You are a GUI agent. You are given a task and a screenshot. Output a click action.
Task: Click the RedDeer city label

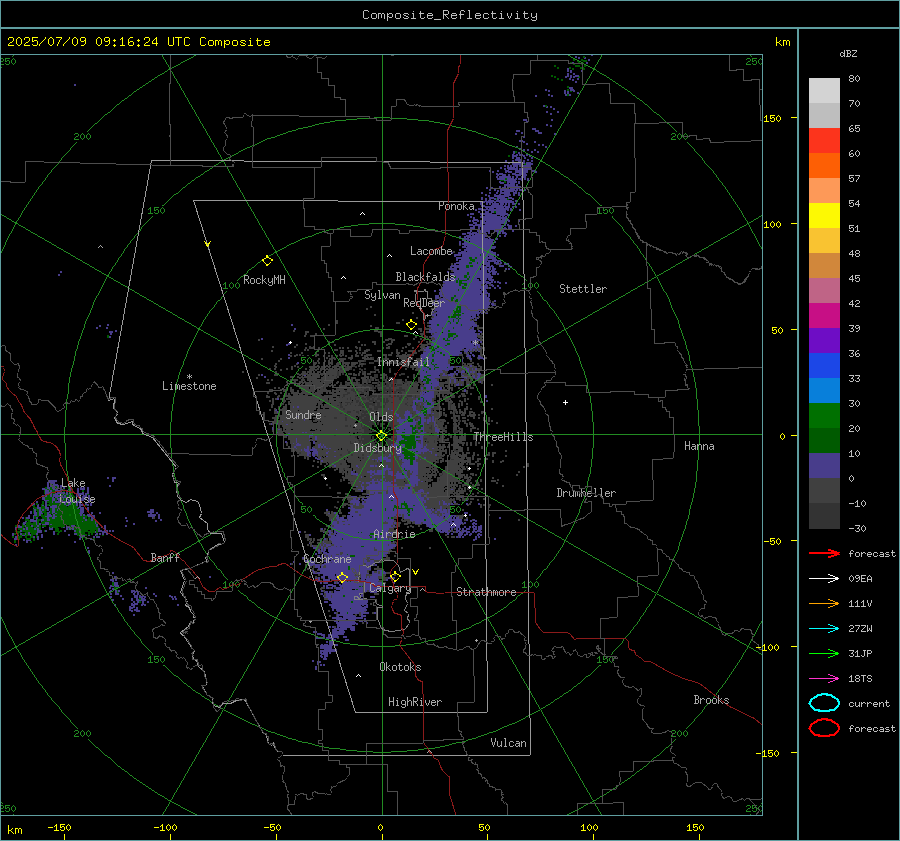[424, 303]
